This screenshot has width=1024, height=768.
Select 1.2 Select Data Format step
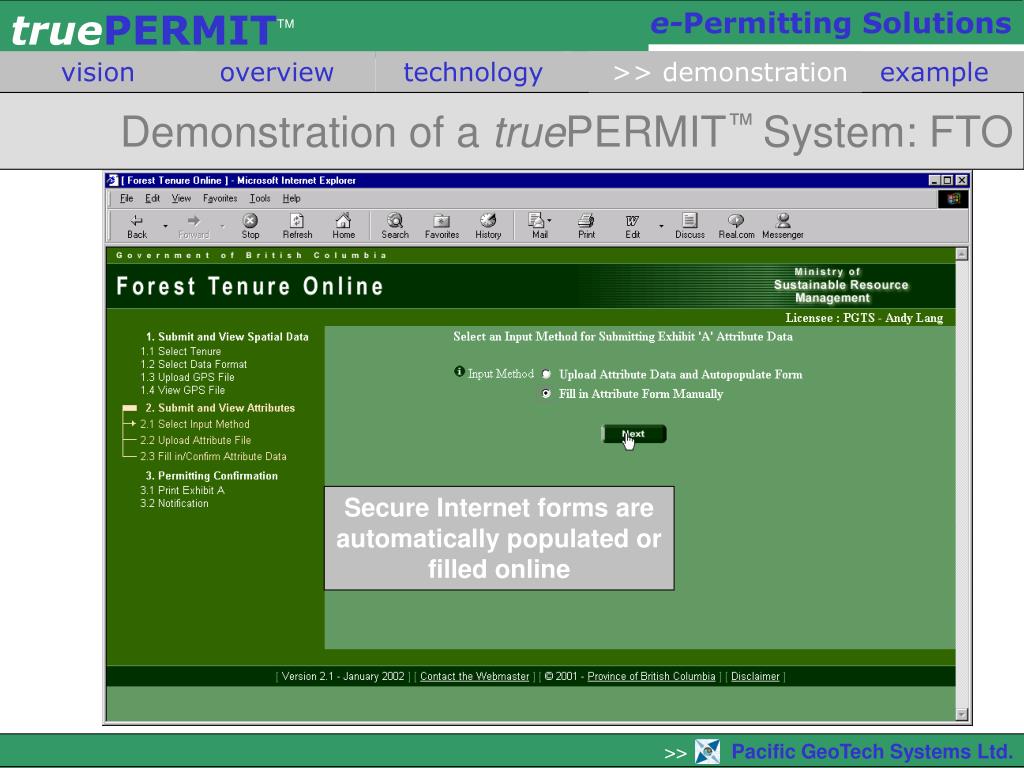(x=193, y=364)
